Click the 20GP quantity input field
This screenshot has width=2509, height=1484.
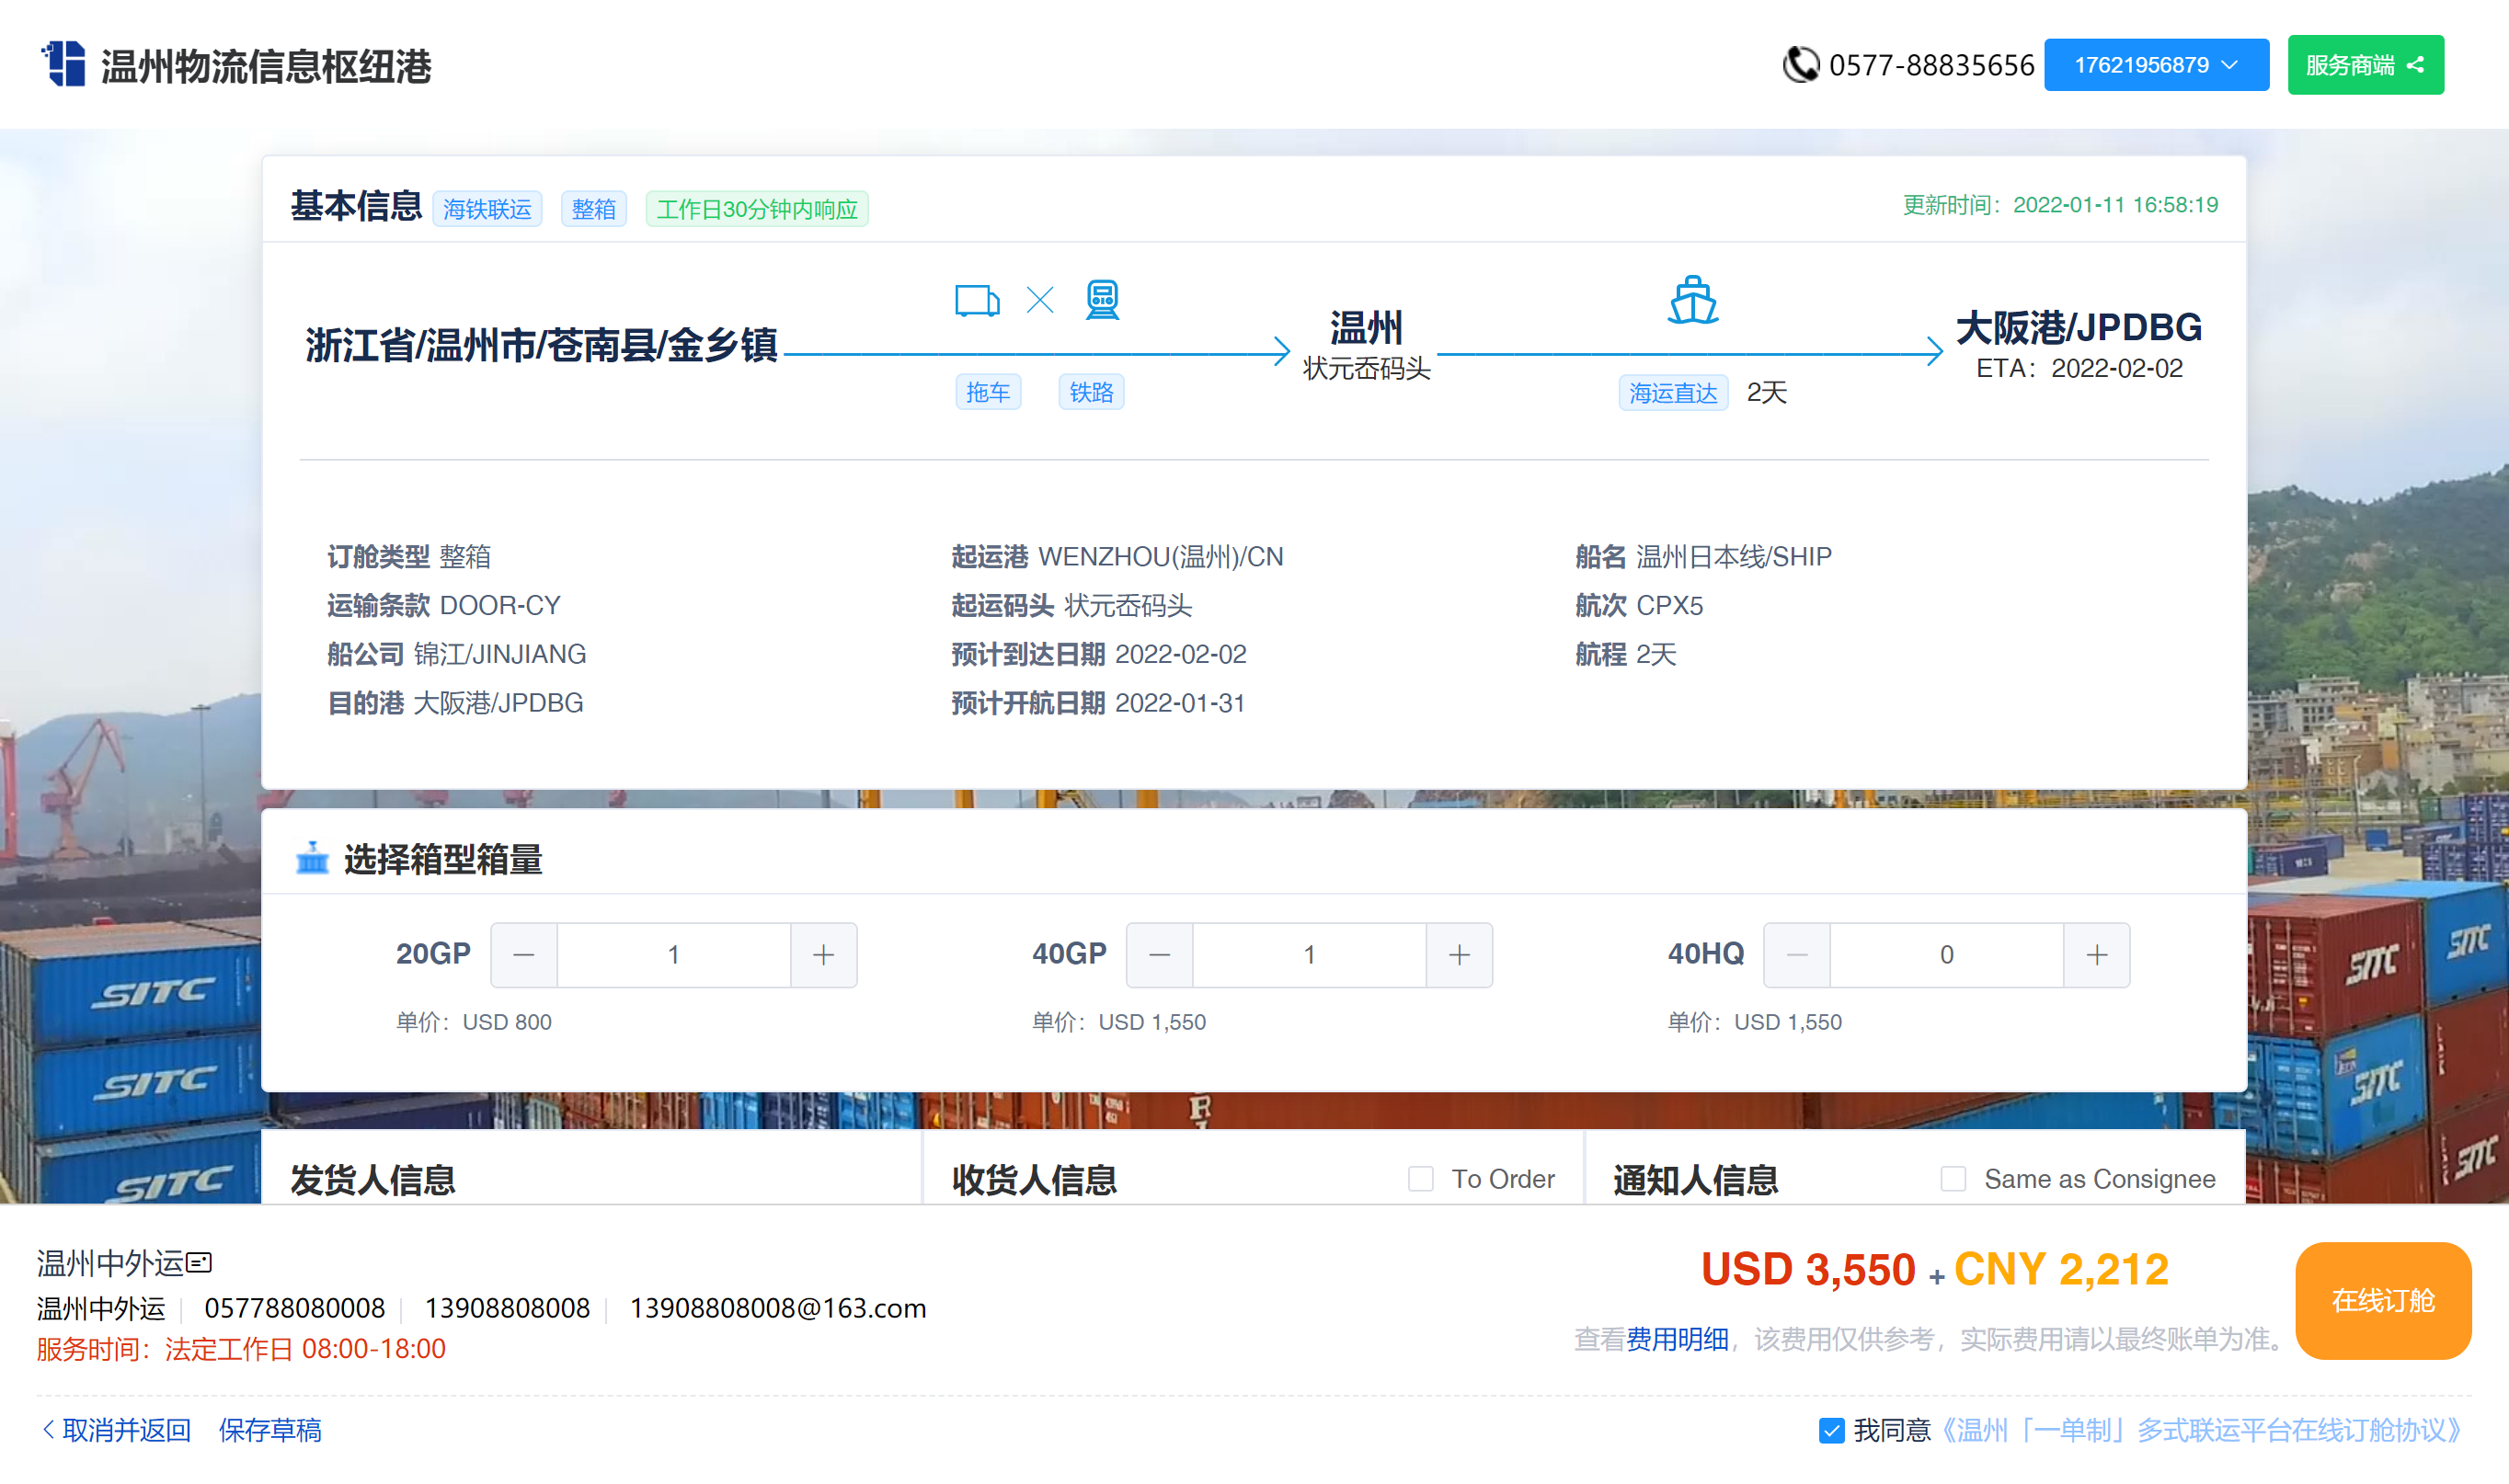(674, 955)
